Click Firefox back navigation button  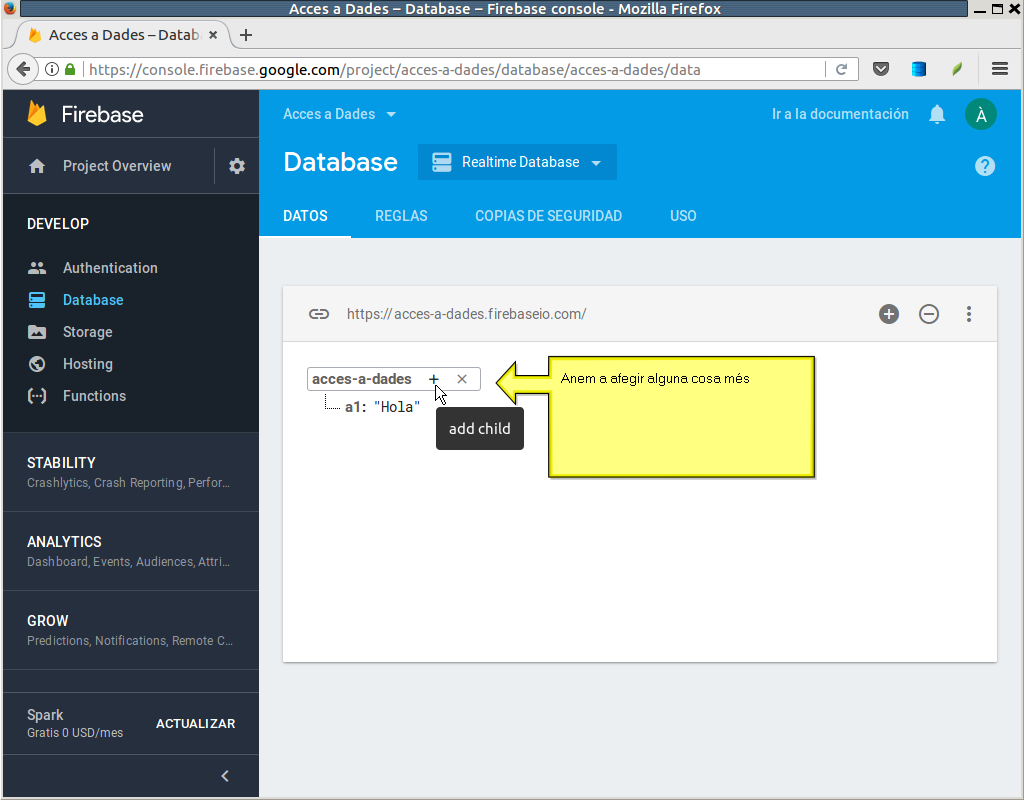coord(23,69)
